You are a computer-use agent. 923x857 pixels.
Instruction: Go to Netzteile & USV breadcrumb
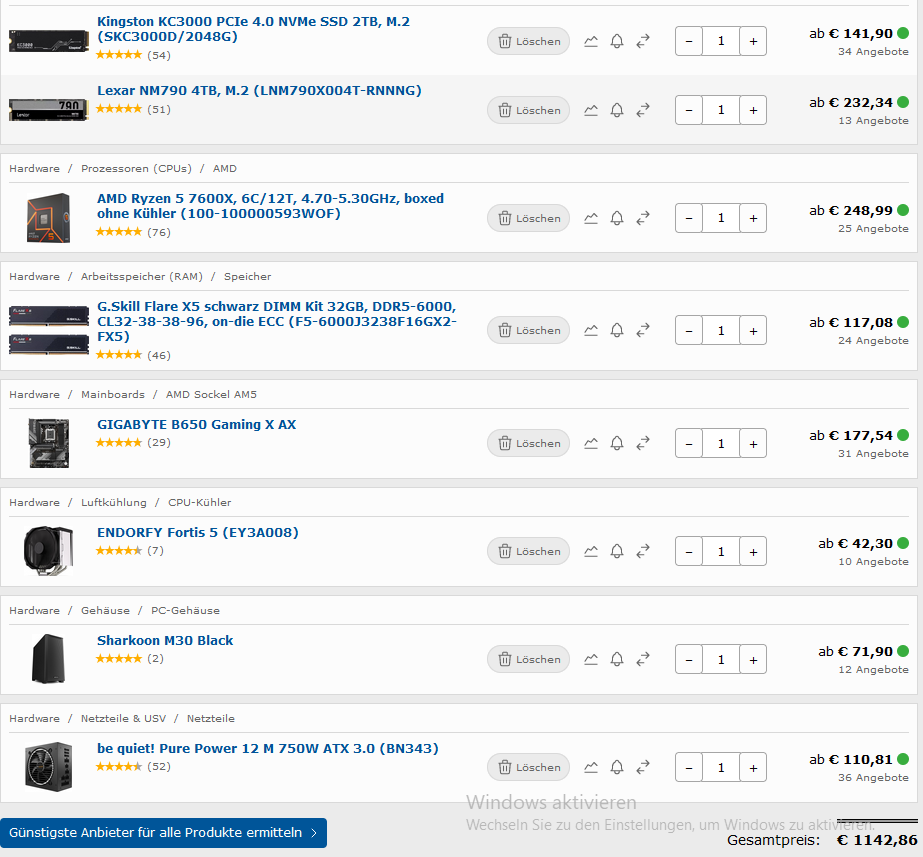click(124, 719)
